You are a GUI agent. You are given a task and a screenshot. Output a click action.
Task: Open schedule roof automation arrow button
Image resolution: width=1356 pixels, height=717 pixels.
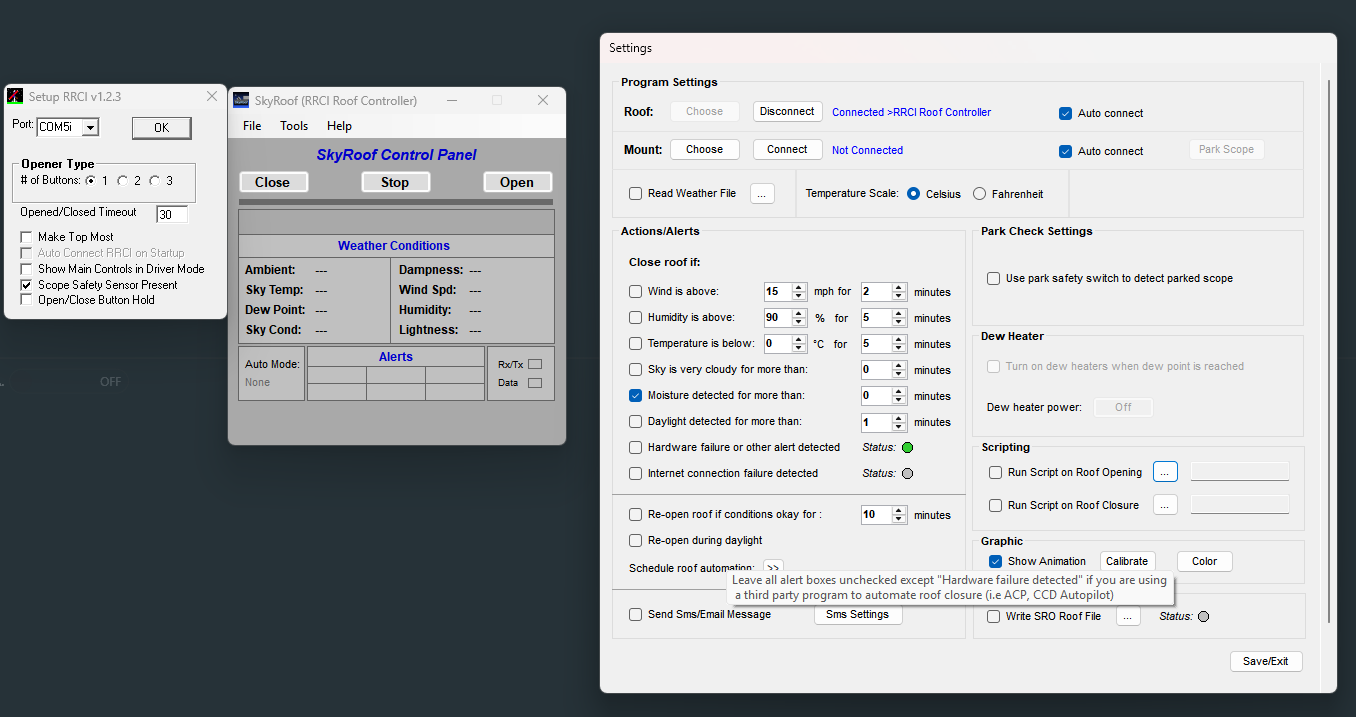(773, 568)
